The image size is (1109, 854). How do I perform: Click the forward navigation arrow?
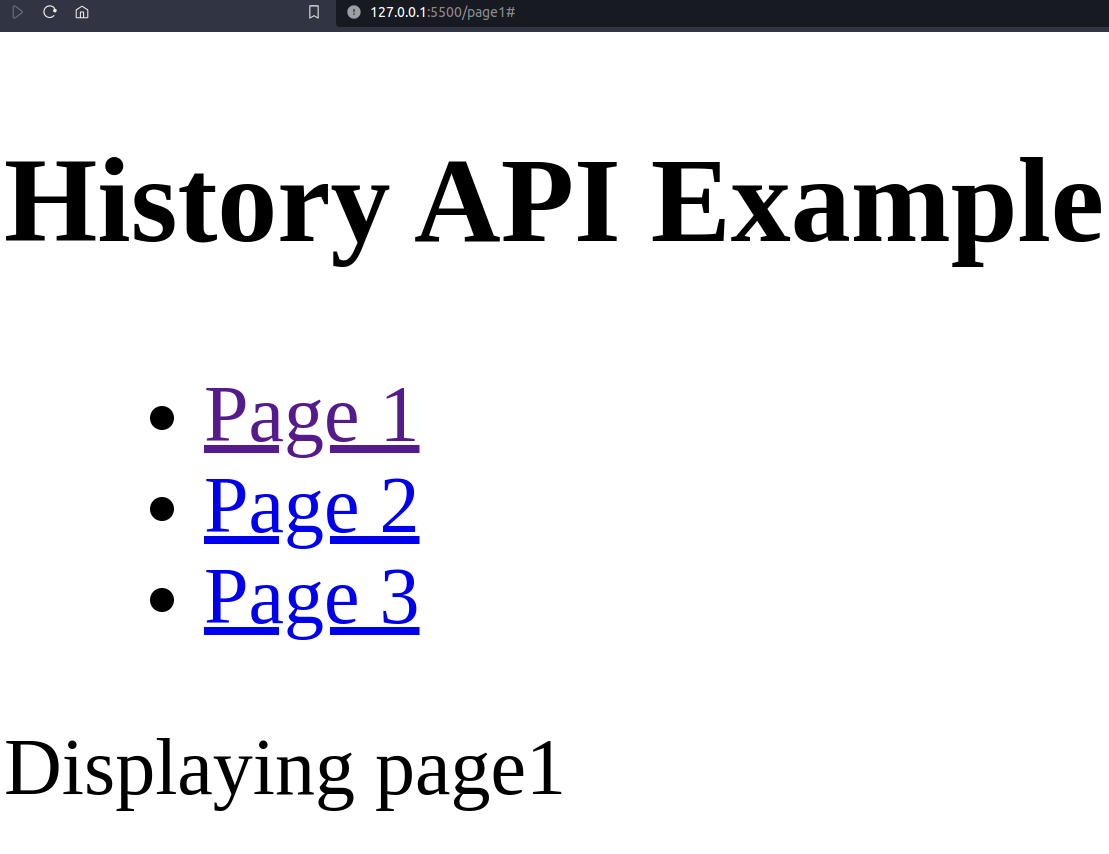(x=17, y=13)
